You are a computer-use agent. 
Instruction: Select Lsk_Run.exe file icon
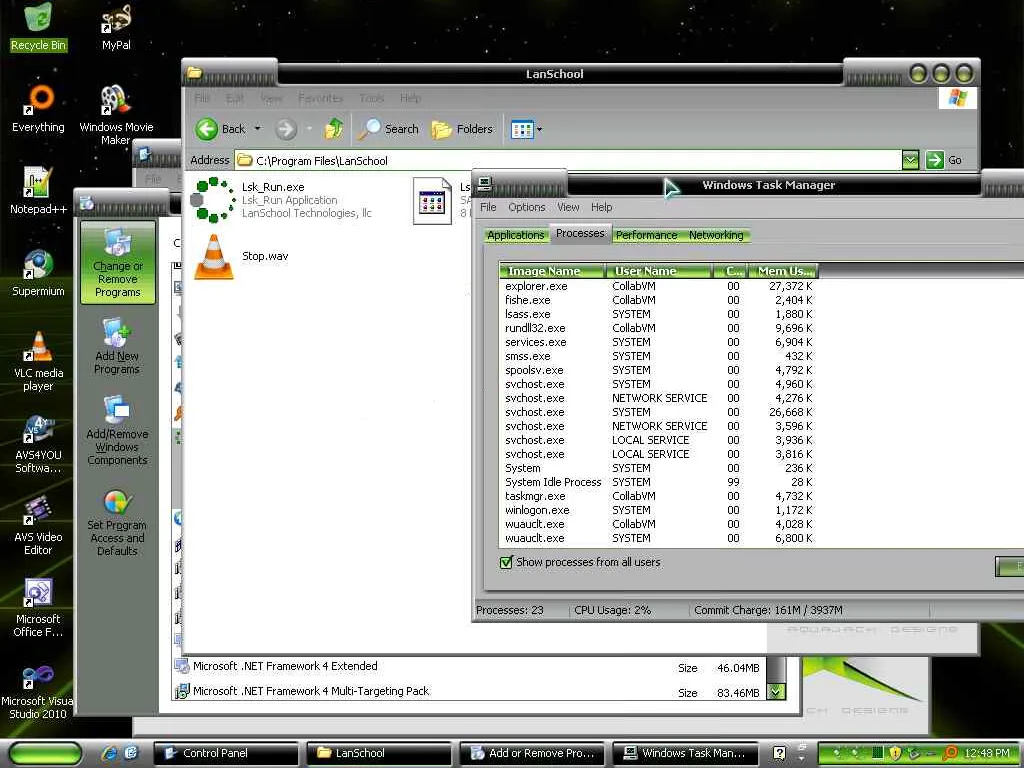click(x=213, y=199)
